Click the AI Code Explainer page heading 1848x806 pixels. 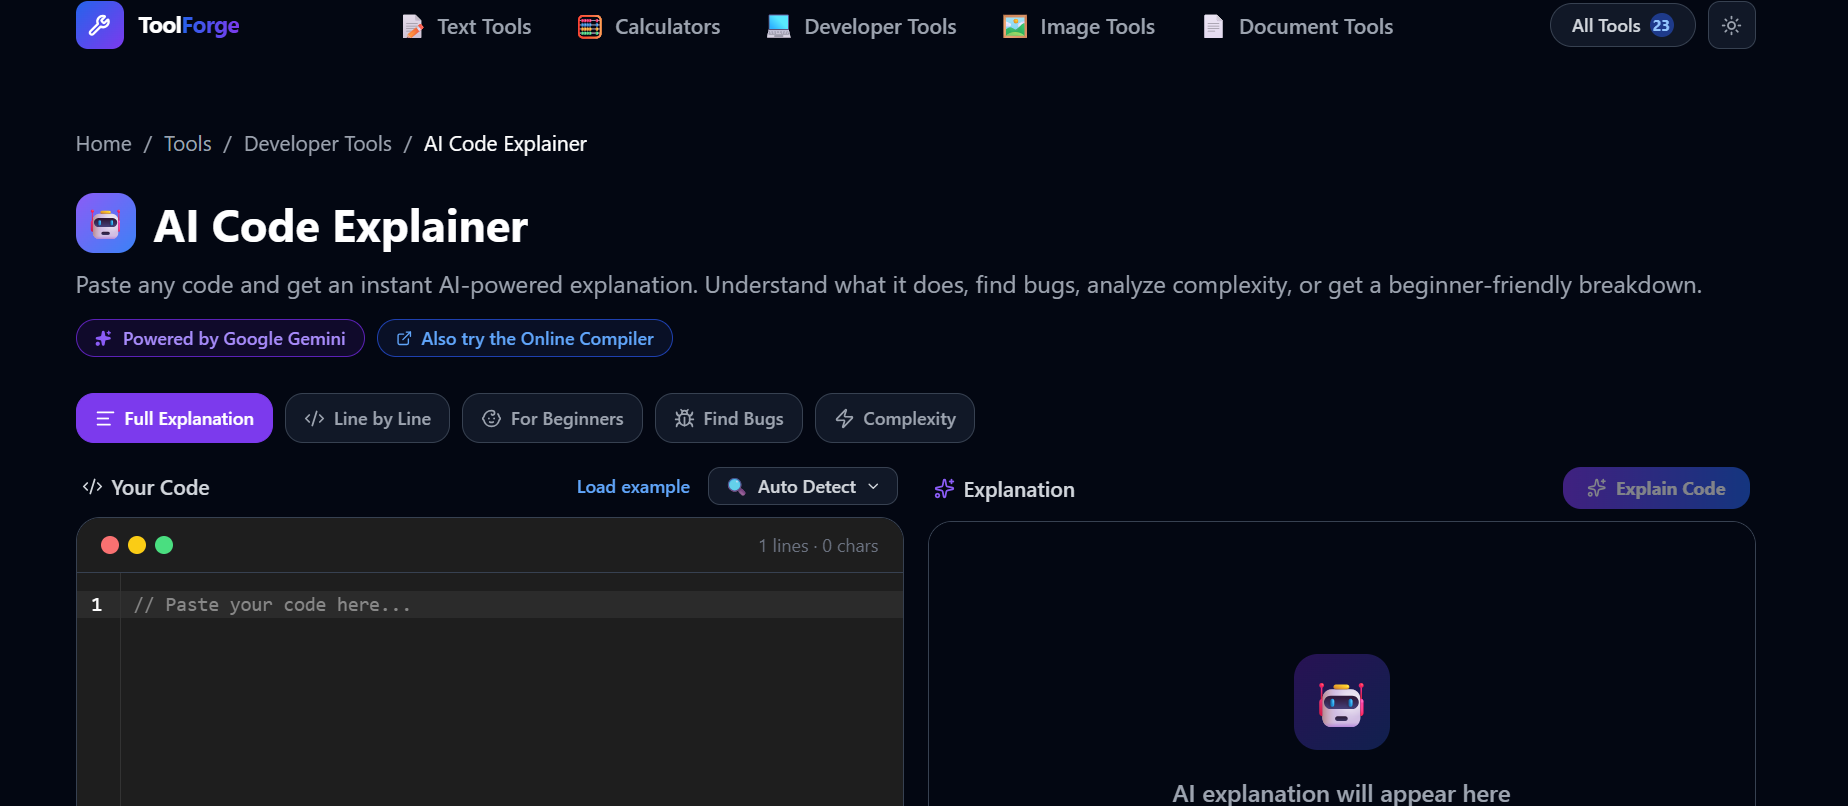pos(340,226)
